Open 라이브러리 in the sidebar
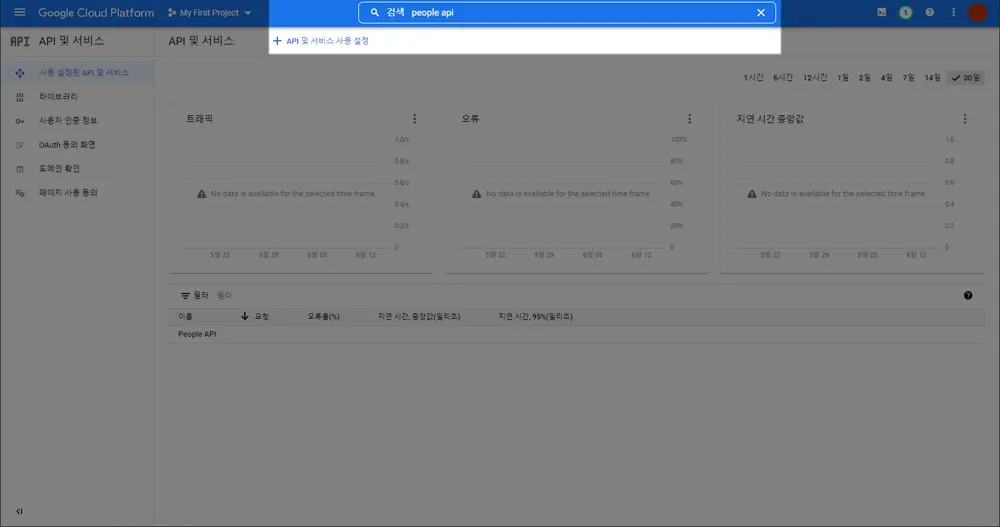The height and width of the screenshot is (527, 1000). coord(58,96)
